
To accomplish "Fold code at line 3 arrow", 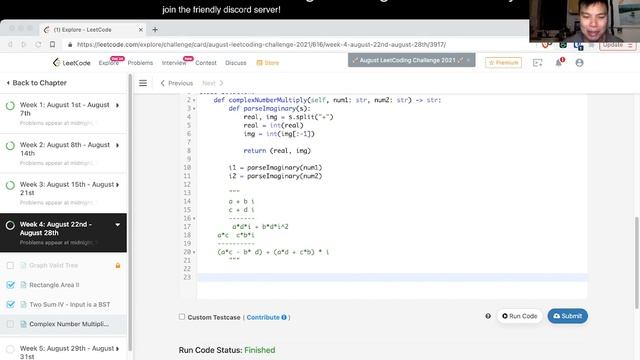I will click(x=194, y=109).
